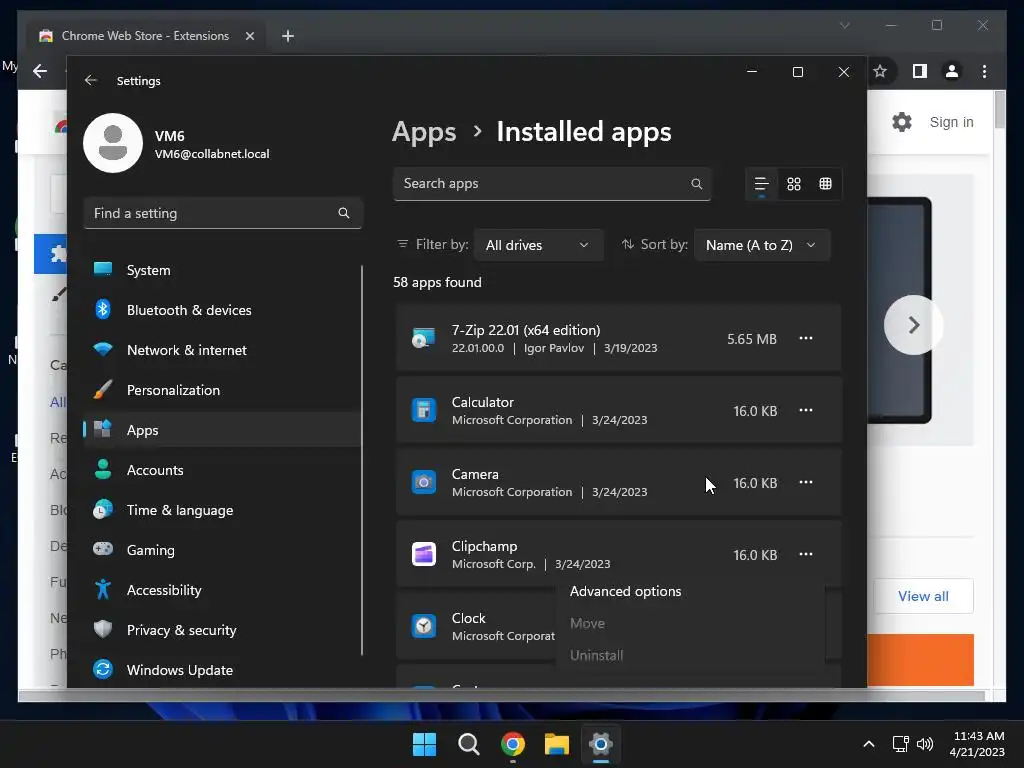Select Personalization in sidebar
Viewport: 1024px width, 768px height.
(x=222, y=390)
